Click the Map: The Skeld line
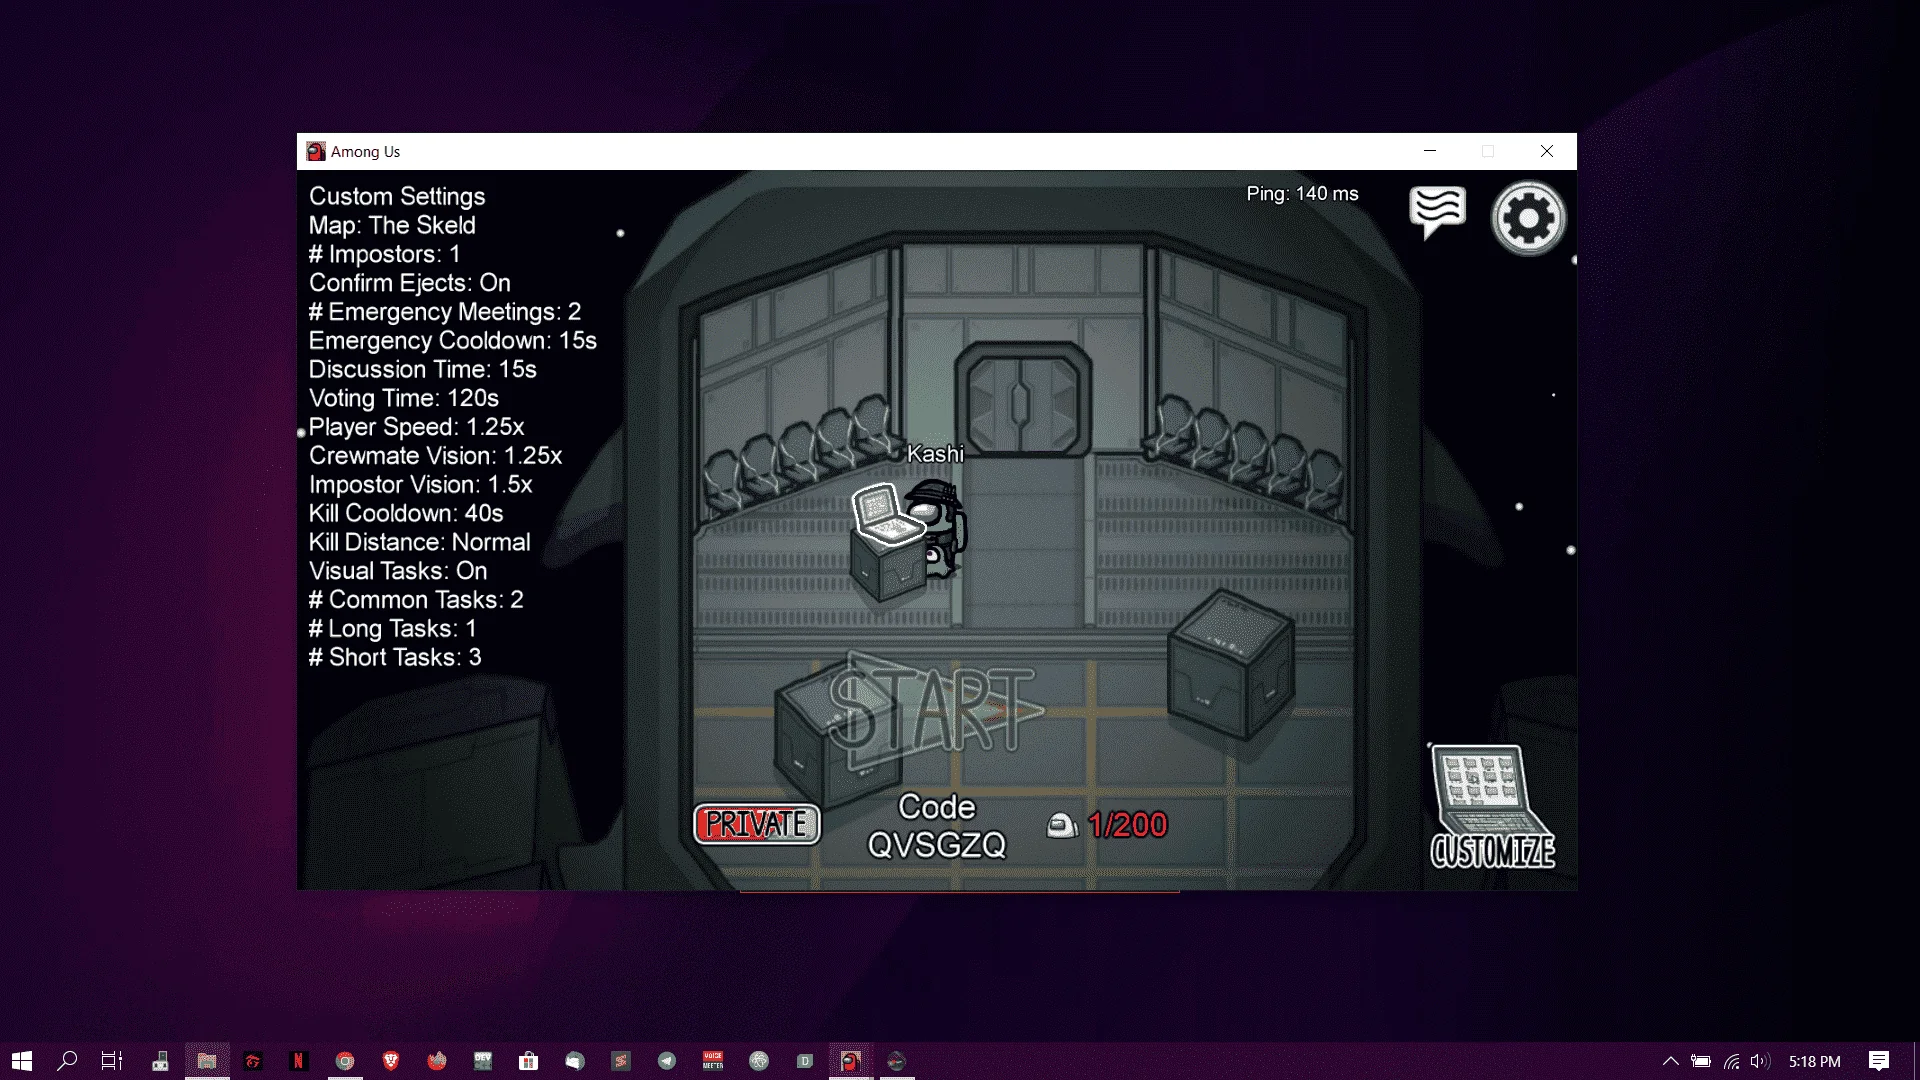1920x1080 pixels. coord(392,226)
